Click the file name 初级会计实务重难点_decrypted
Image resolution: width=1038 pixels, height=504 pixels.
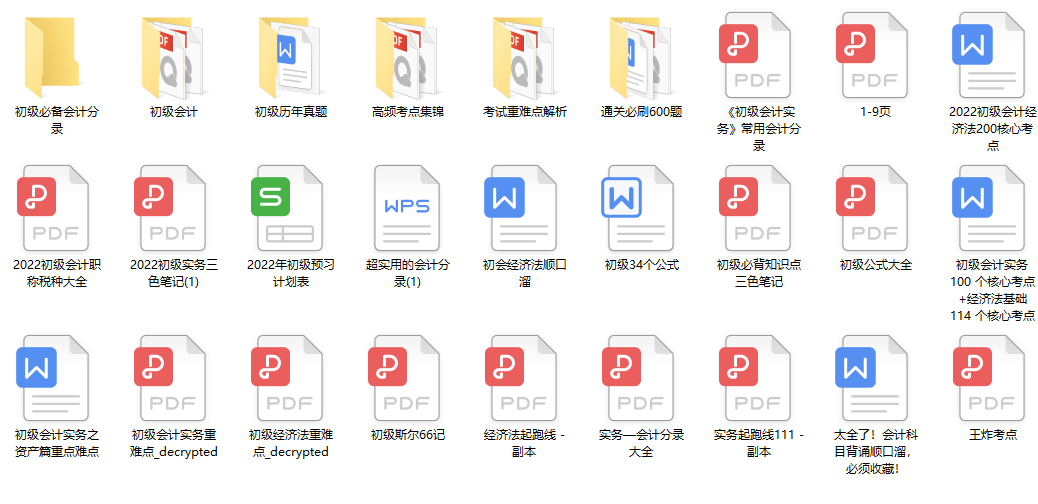coord(174,444)
